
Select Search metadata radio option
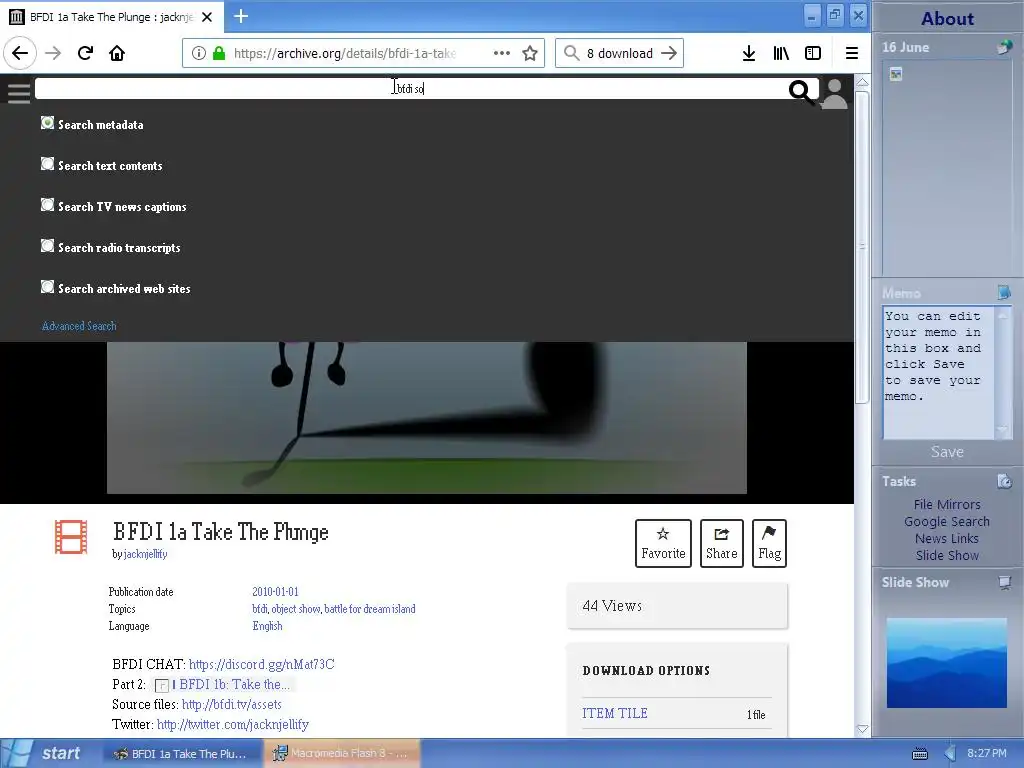[x=47, y=123]
